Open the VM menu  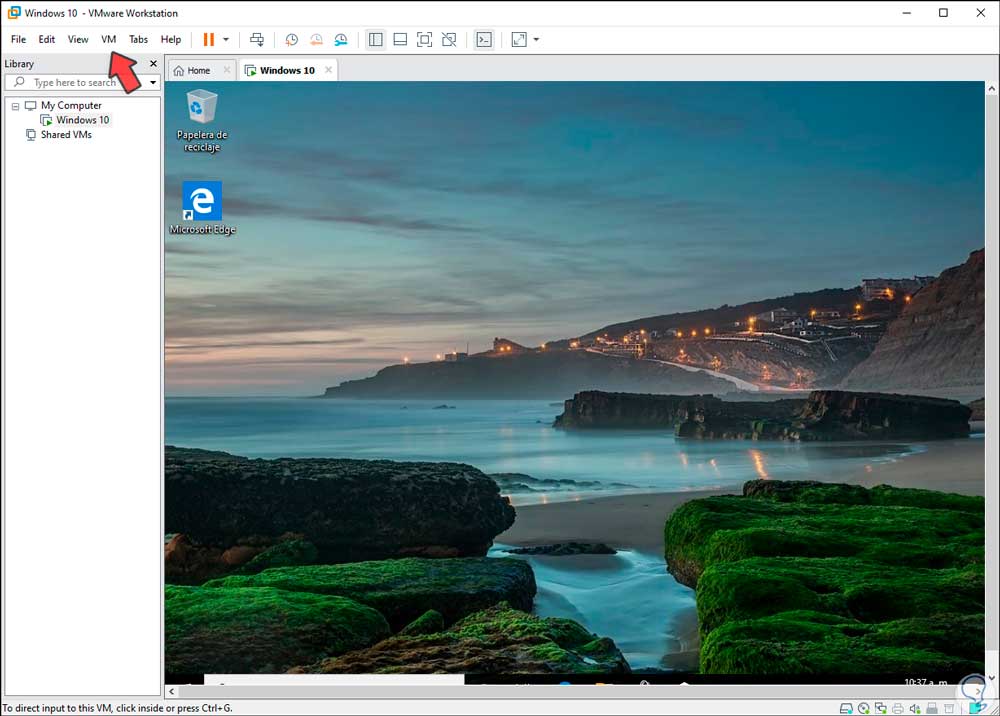coord(108,40)
